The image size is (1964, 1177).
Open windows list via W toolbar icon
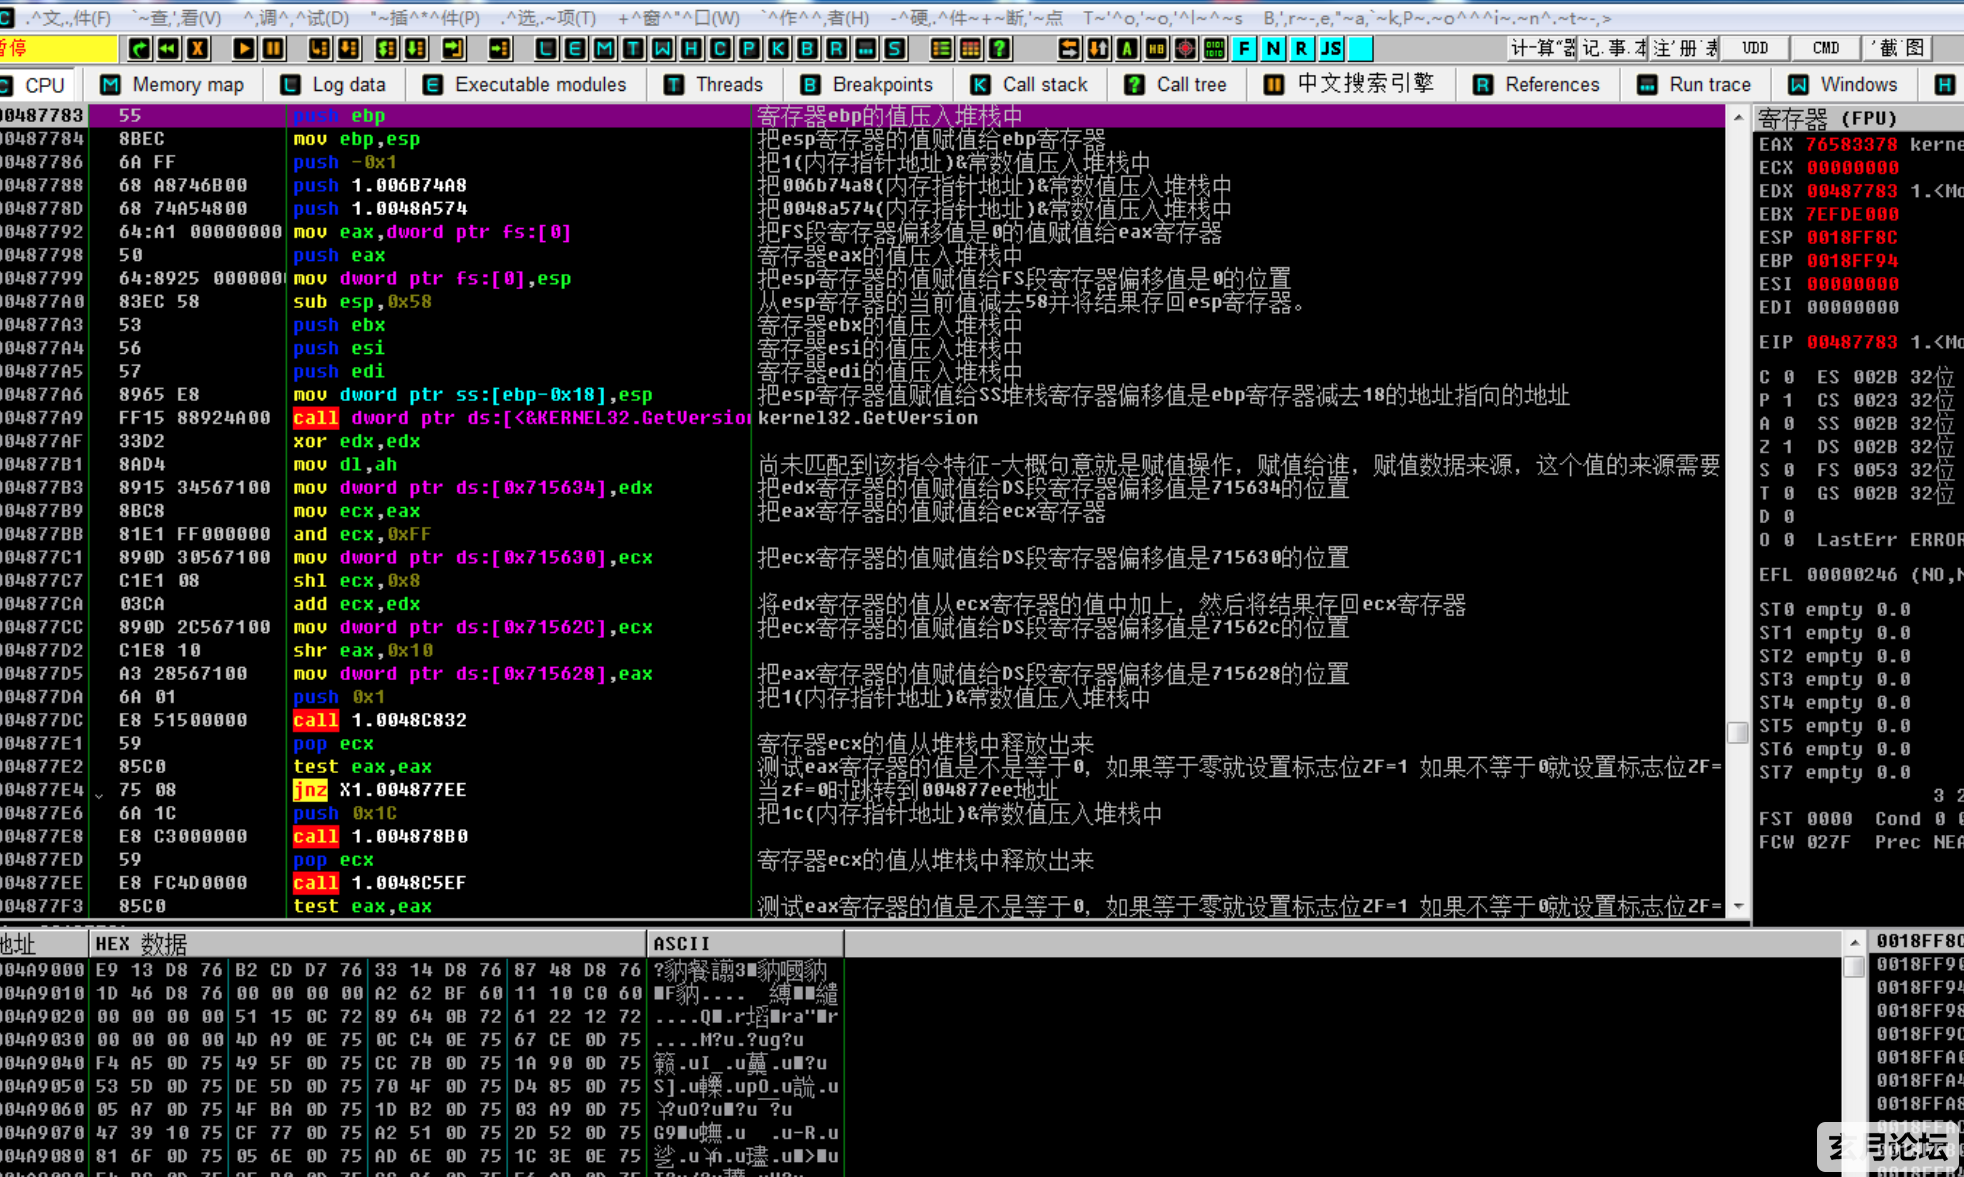(x=662, y=48)
